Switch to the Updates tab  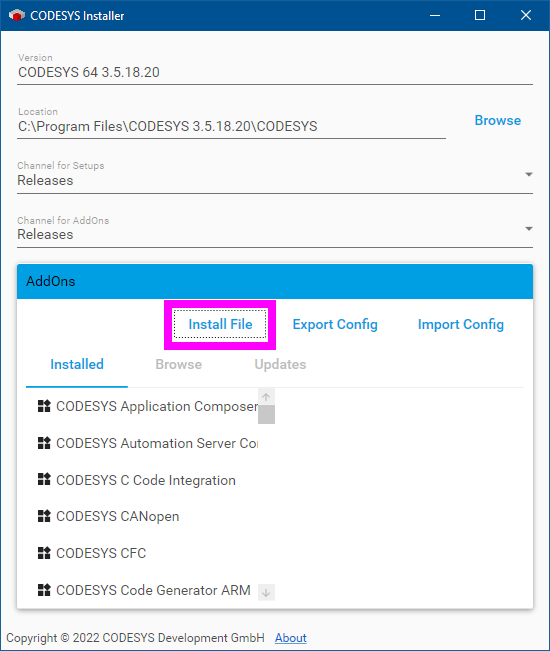(280, 364)
